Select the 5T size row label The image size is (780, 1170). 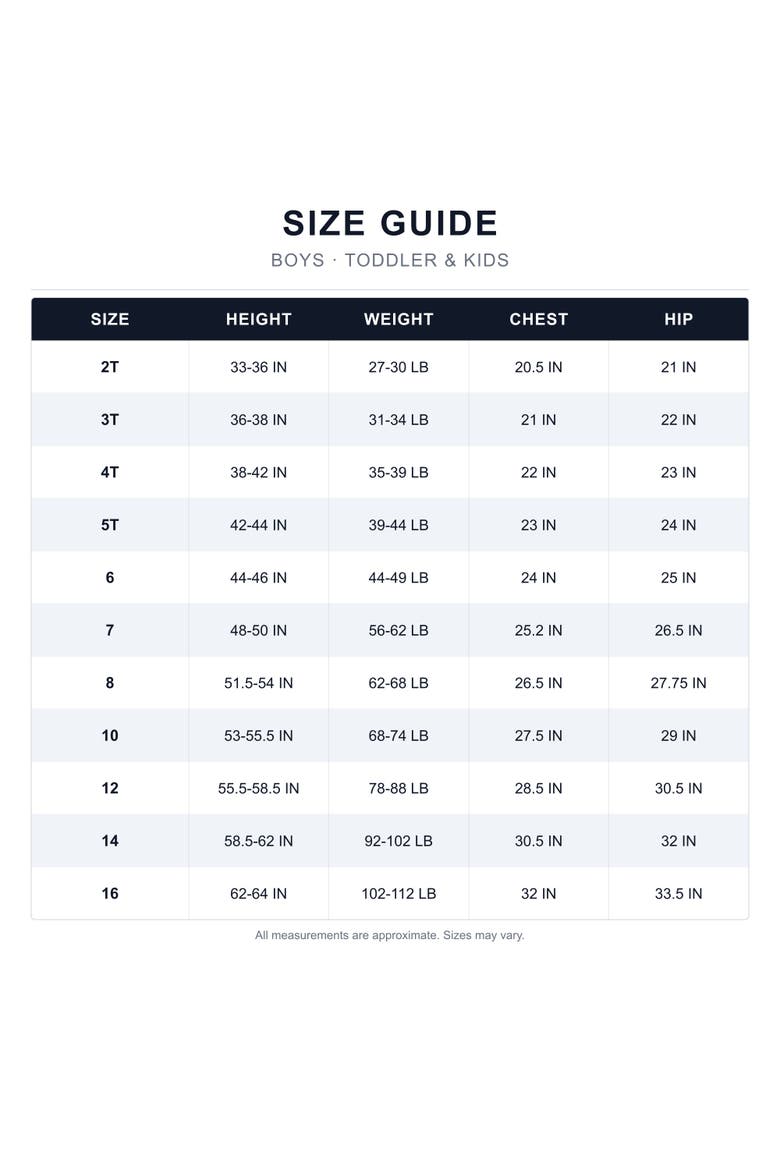[x=110, y=525]
